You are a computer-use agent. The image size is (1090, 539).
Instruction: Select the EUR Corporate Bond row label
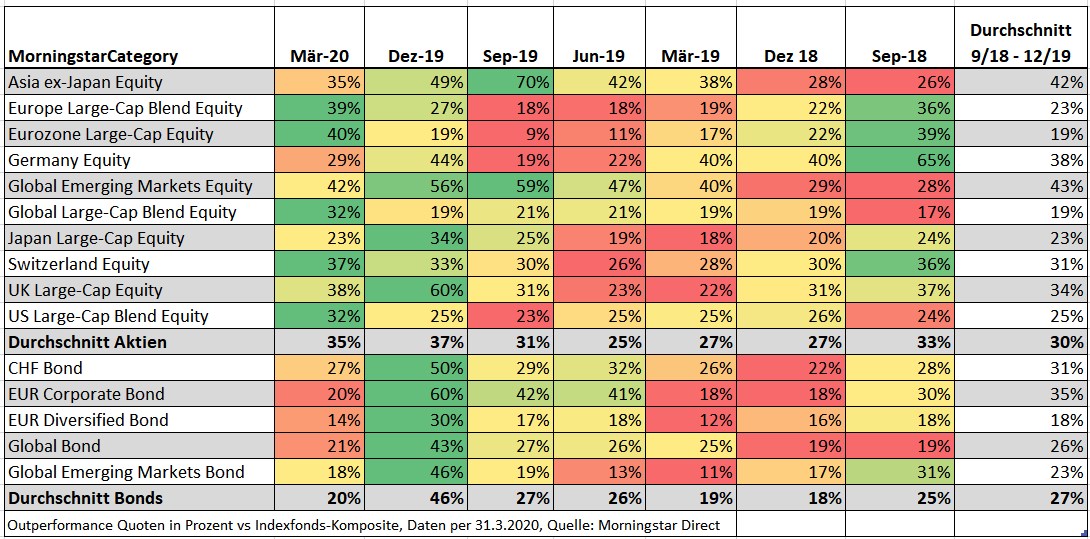(x=86, y=394)
